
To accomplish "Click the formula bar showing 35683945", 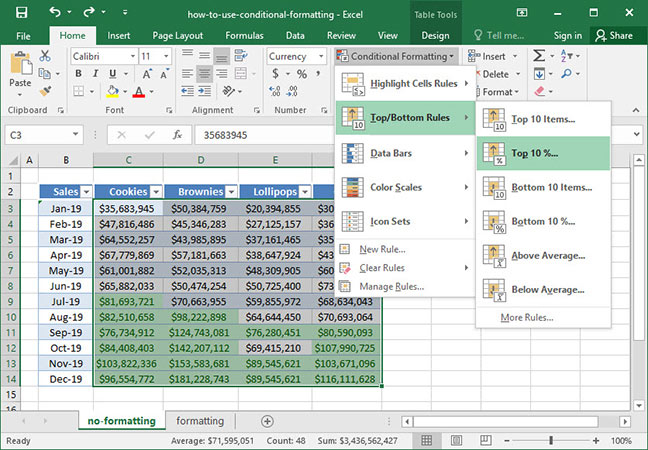I will coord(264,135).
